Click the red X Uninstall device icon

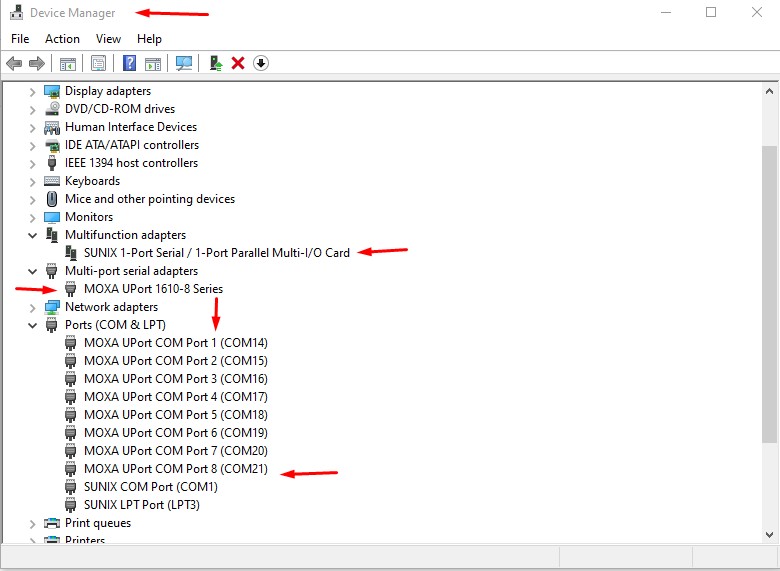(x=238, y=63)
